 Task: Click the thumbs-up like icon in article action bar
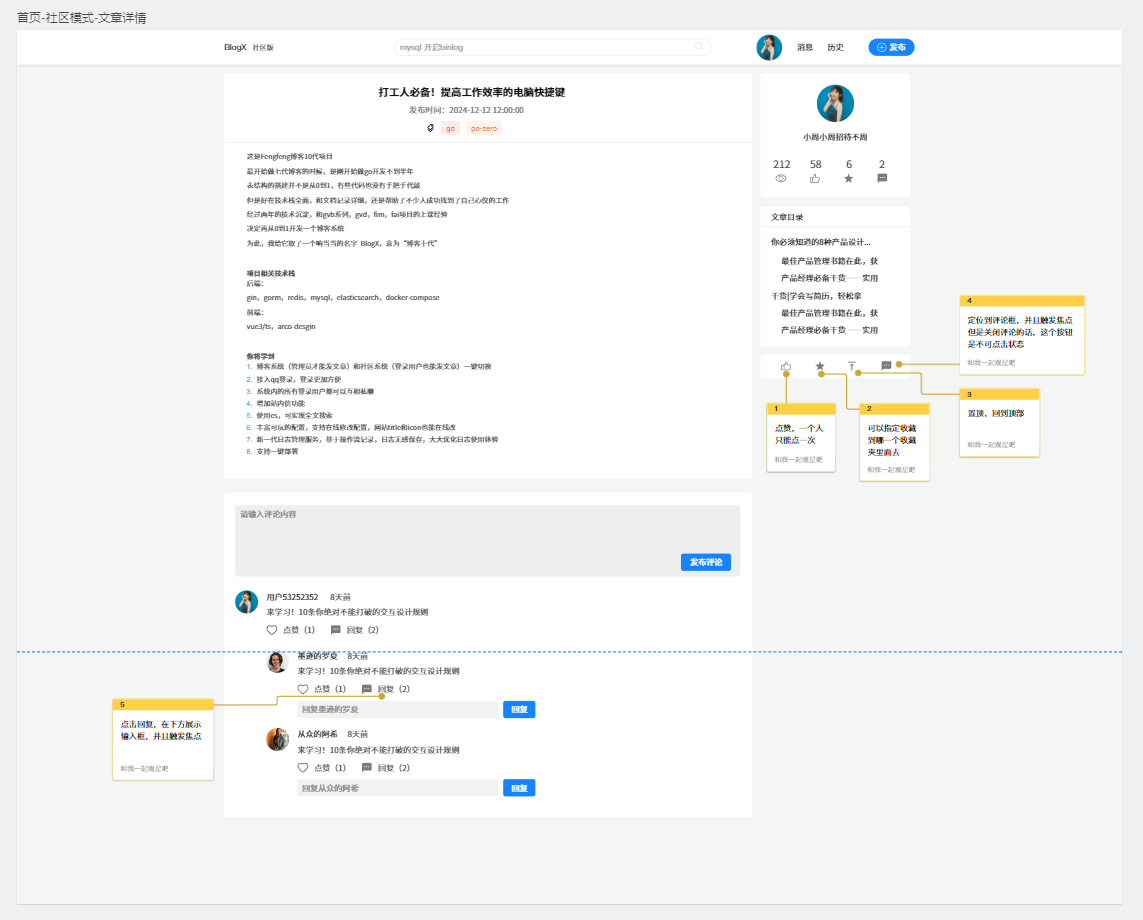[x=786, y=366]
